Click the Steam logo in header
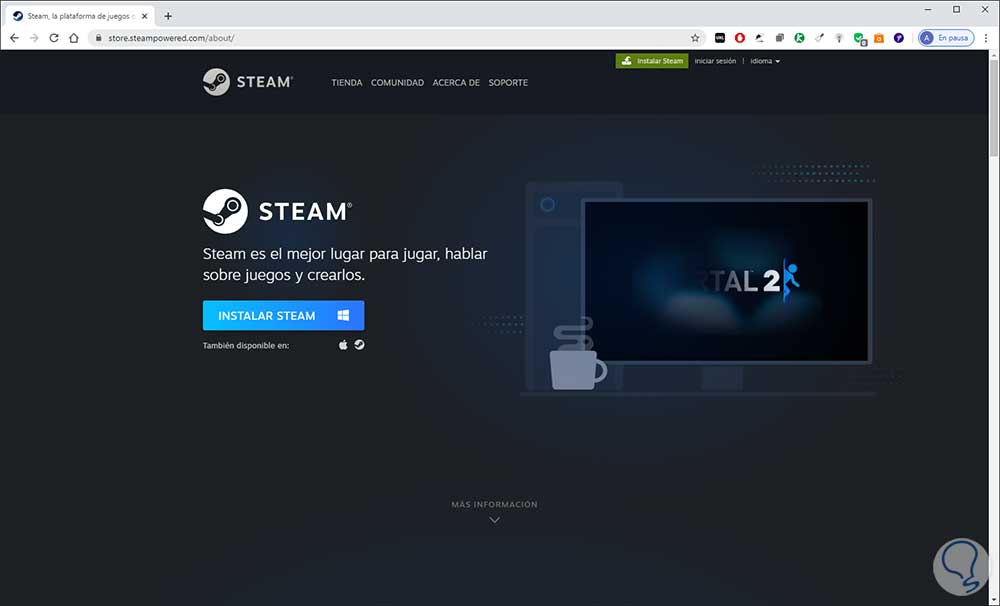Image resolution: width=1000 pixels, height=606 pixels. 247,82
